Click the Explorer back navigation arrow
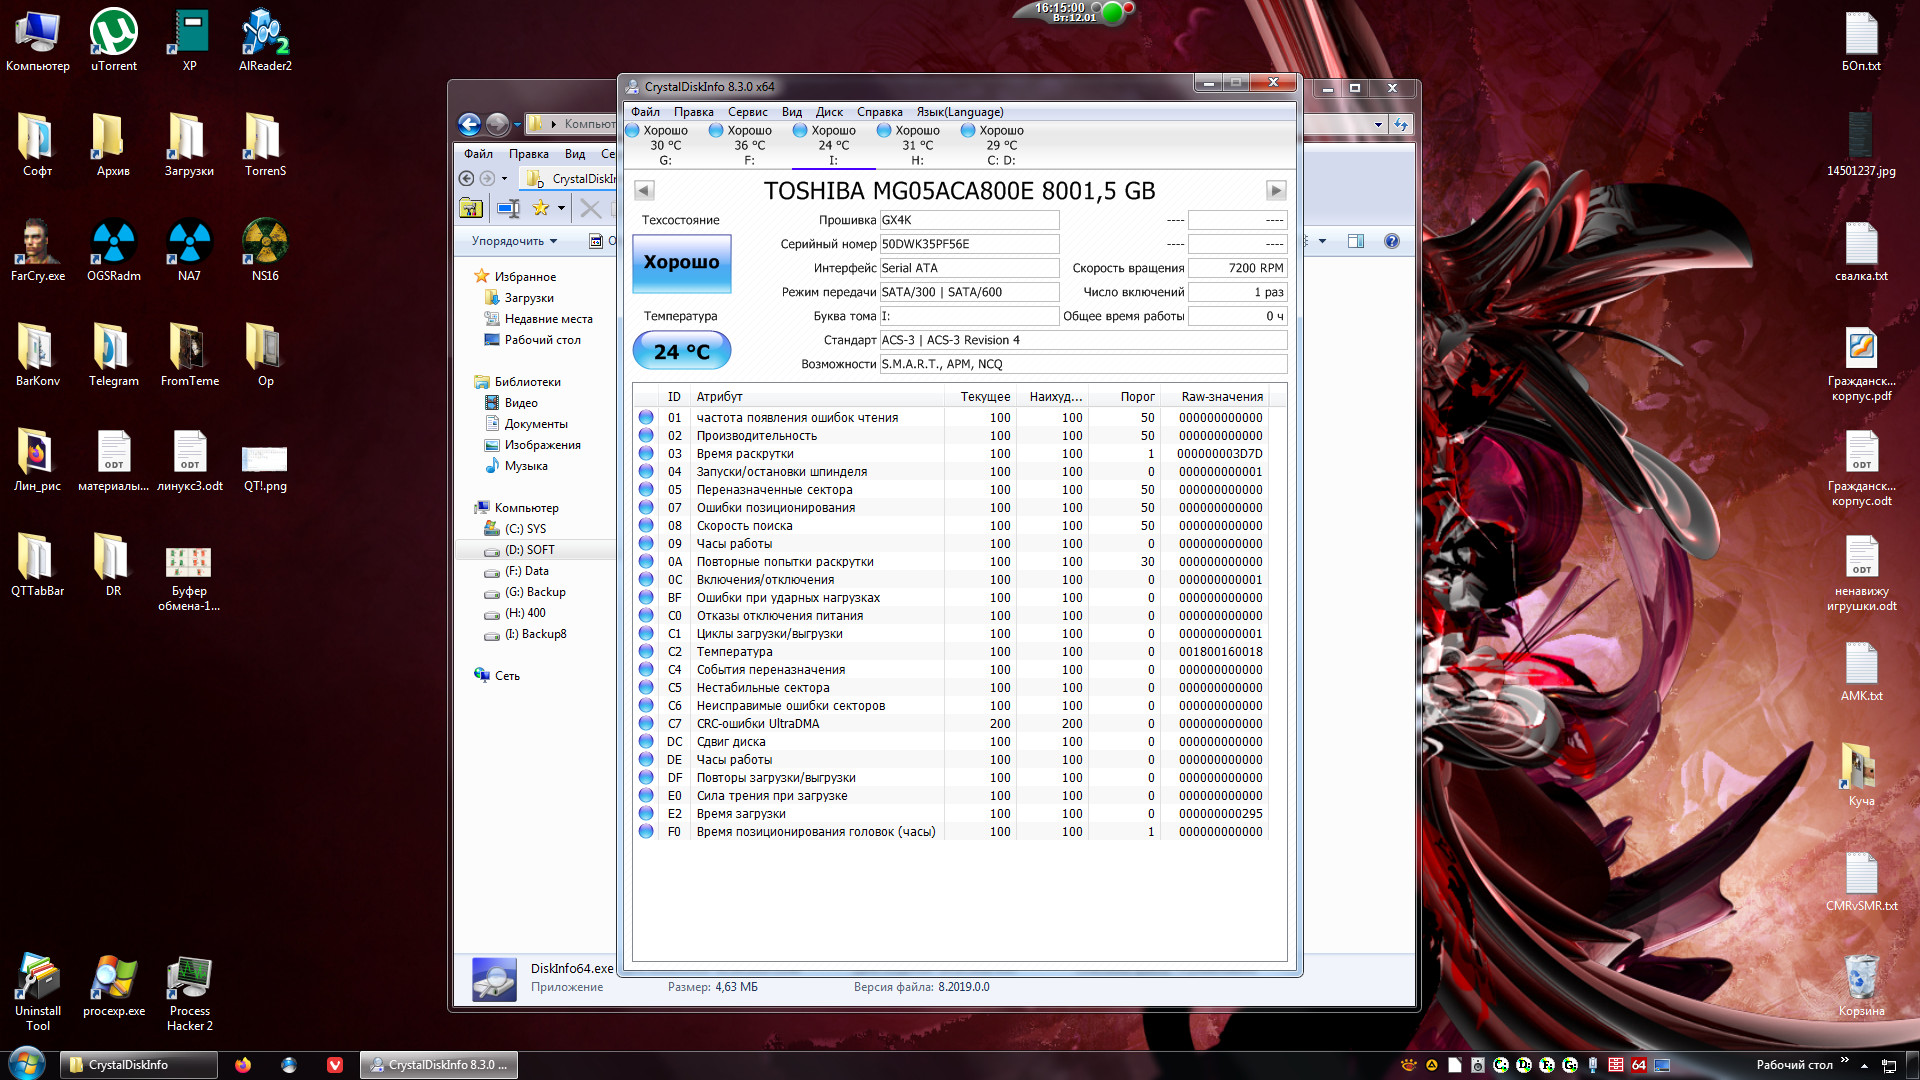1920x1080 pixels. pos(469,124)
